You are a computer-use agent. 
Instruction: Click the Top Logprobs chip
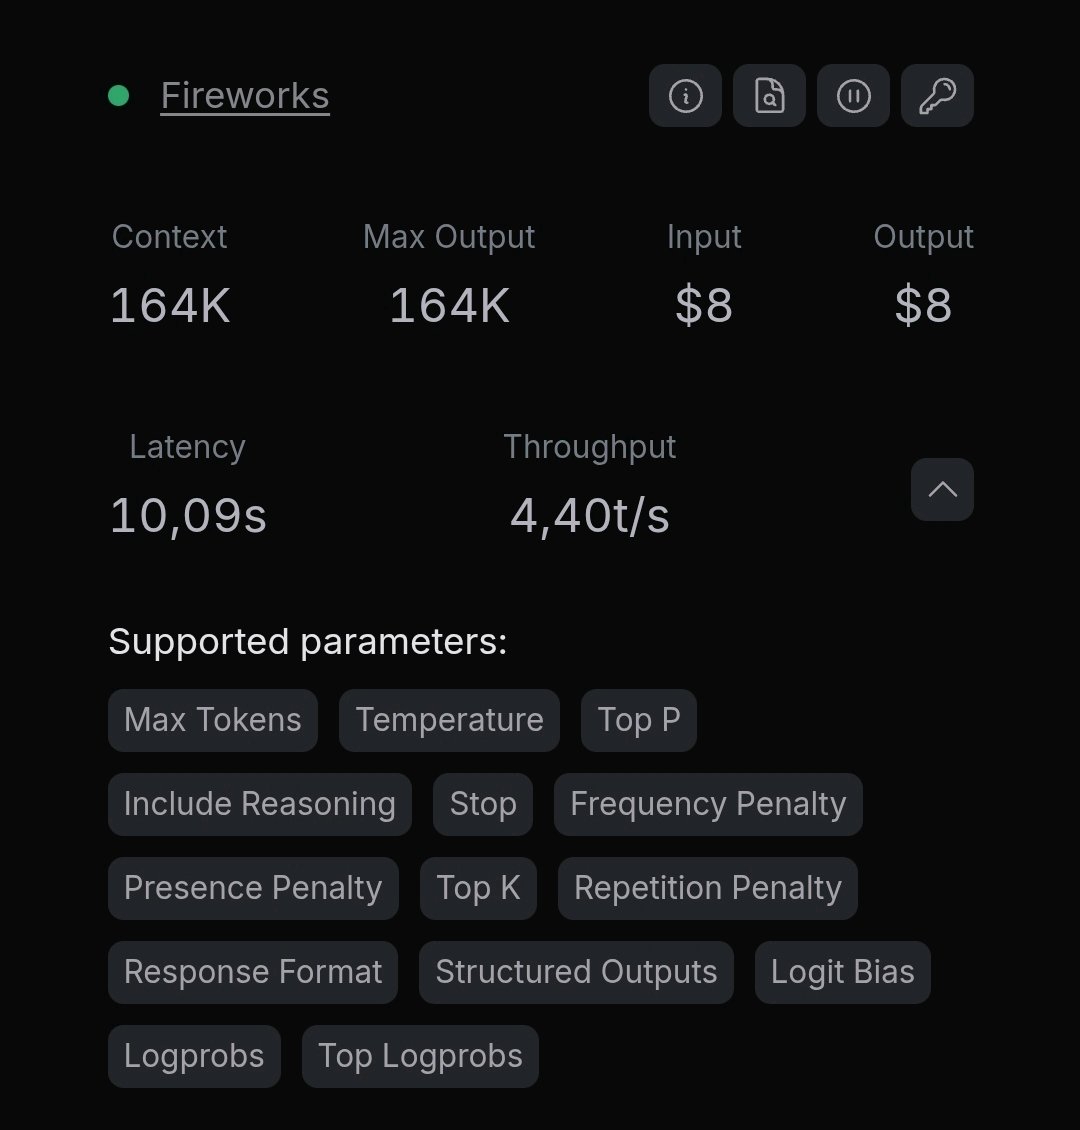tap(421, 1056)
